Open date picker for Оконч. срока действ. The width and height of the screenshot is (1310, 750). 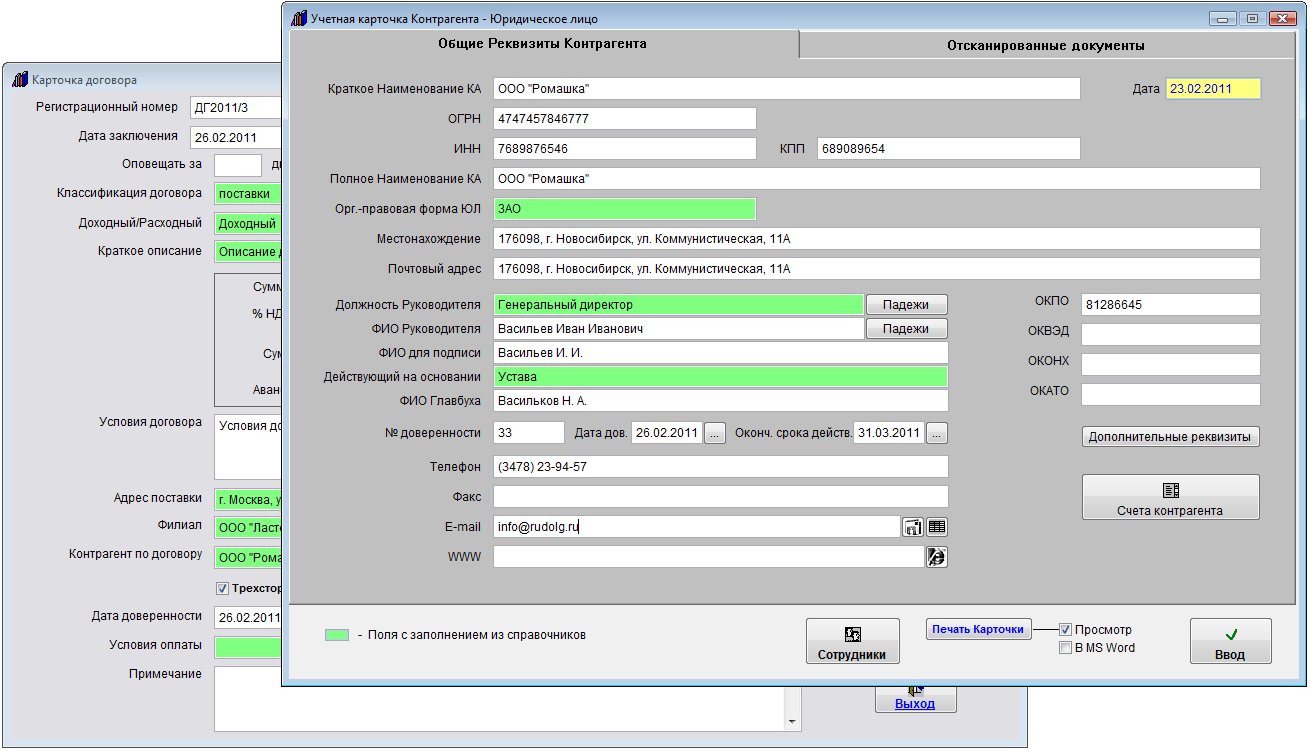(936, 433)
